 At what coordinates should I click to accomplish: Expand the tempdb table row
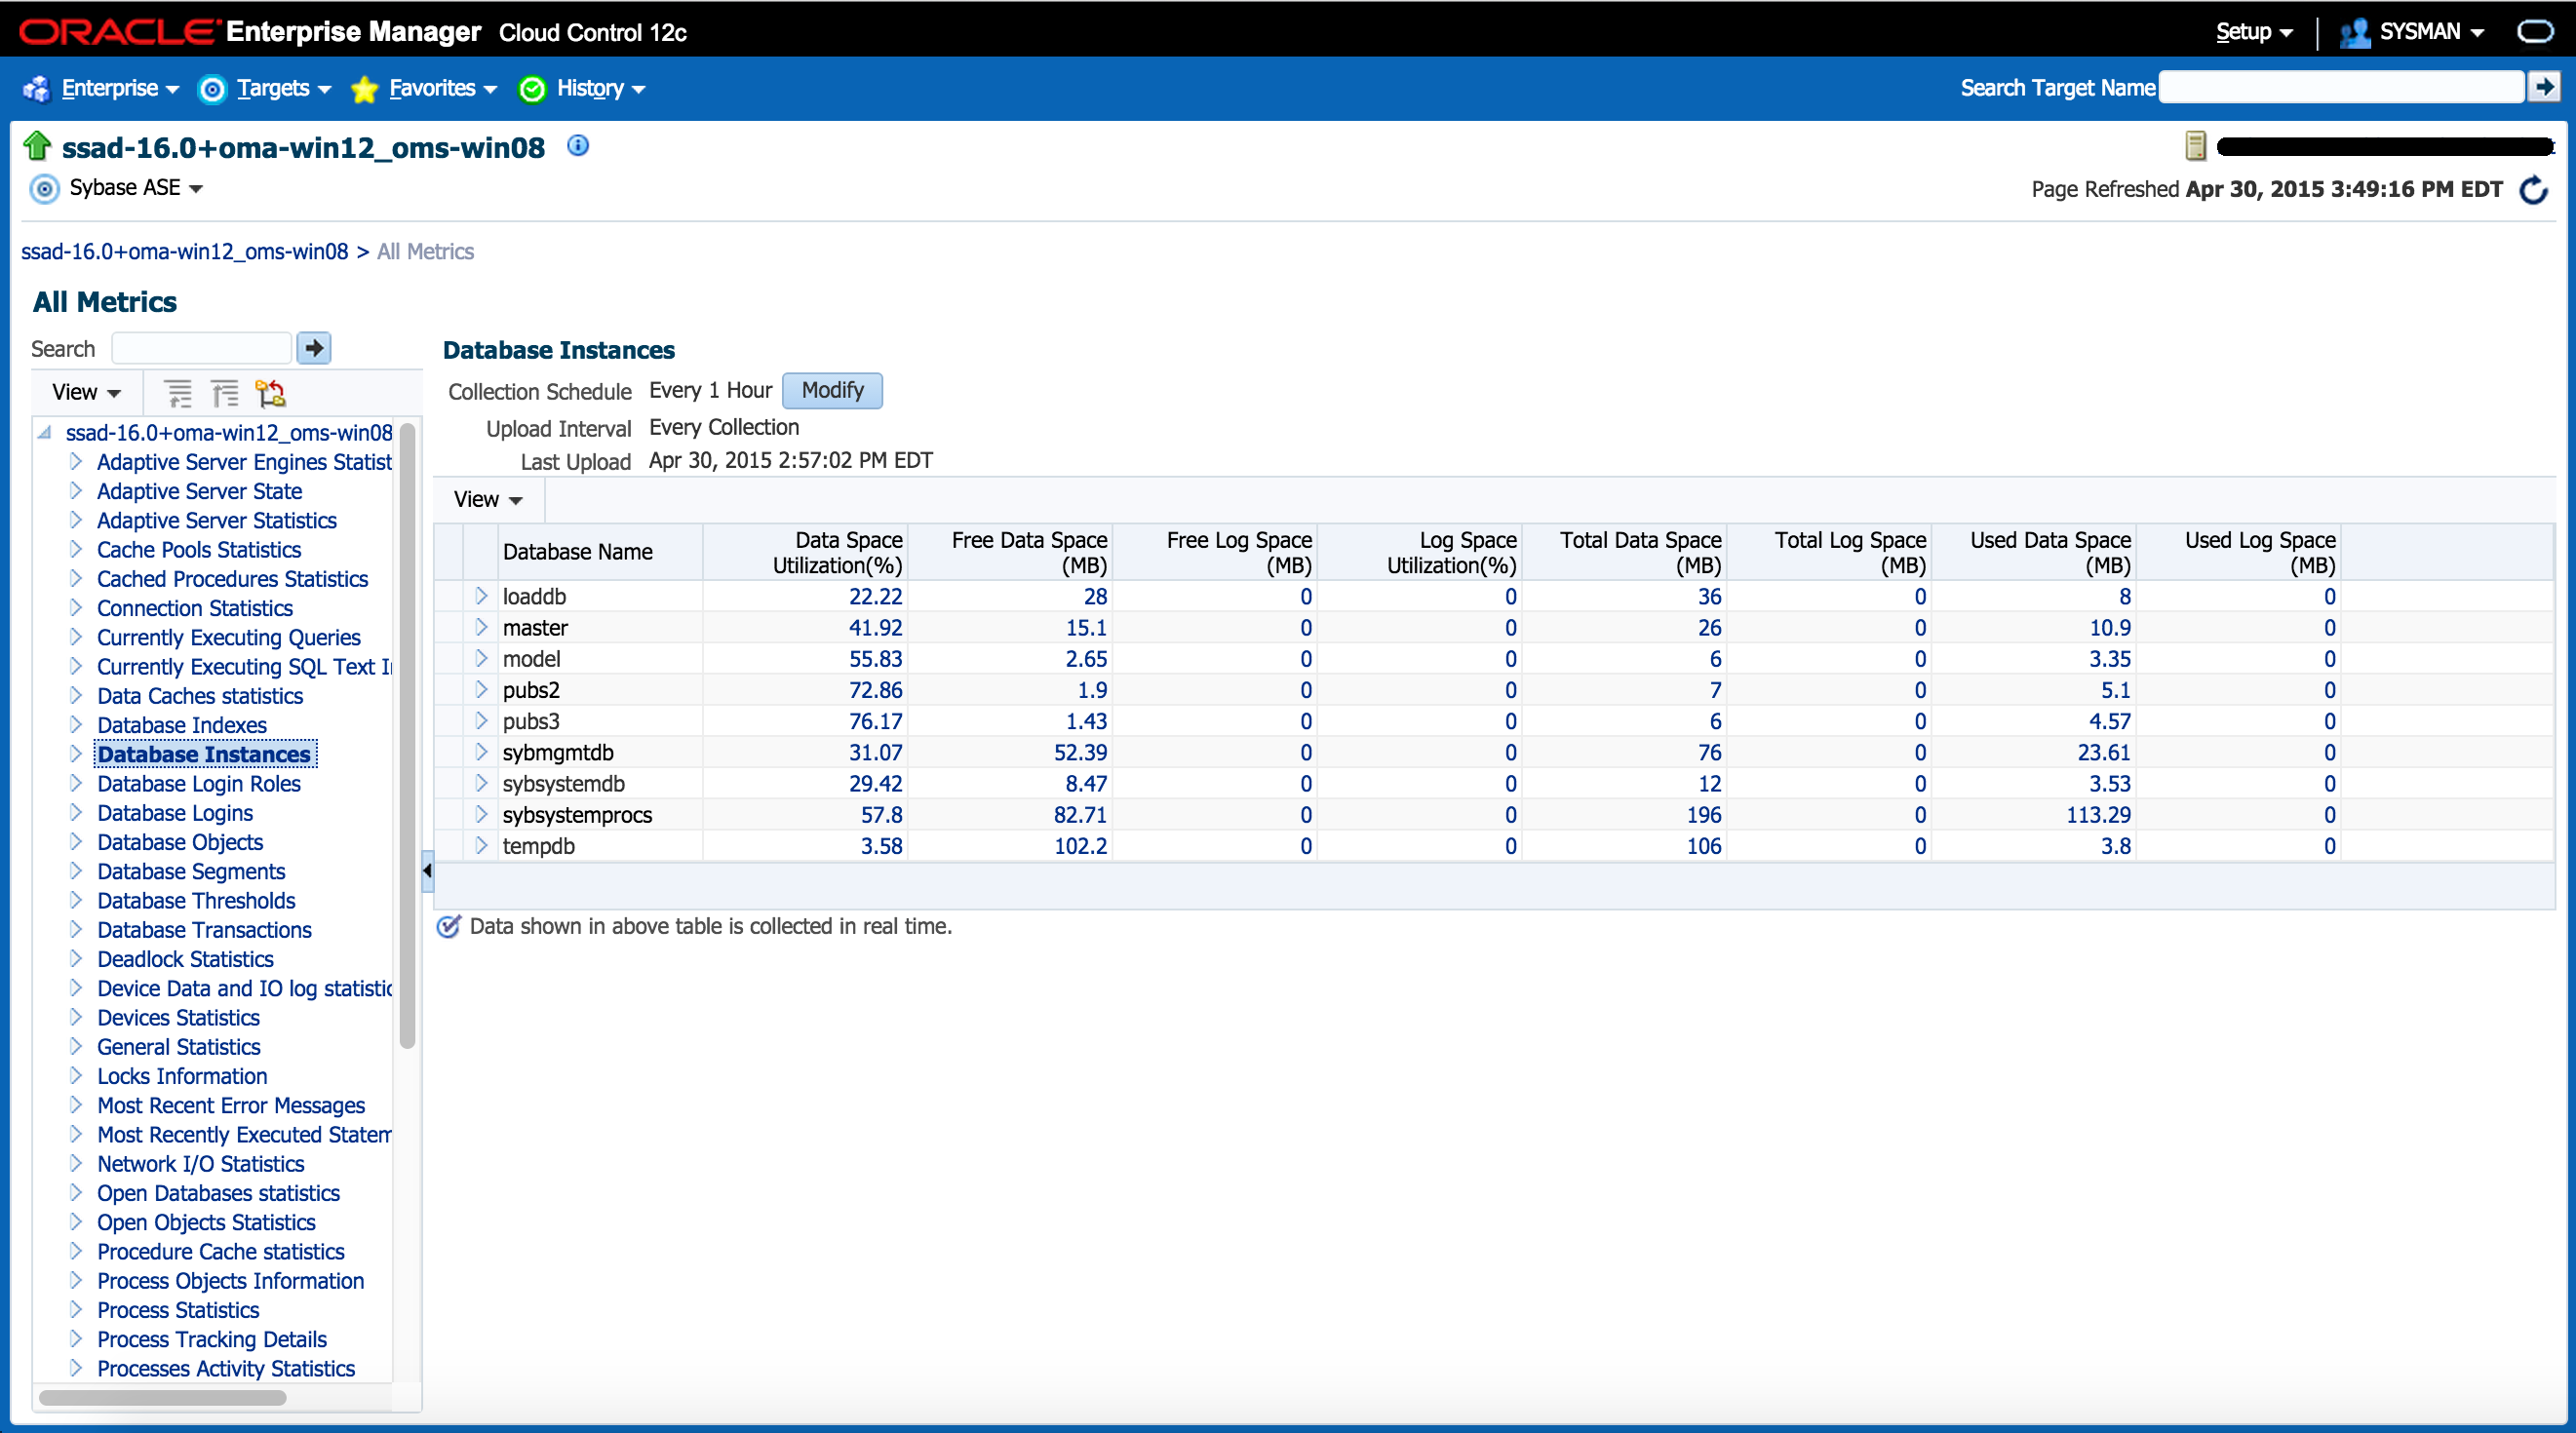coord(481,846)
